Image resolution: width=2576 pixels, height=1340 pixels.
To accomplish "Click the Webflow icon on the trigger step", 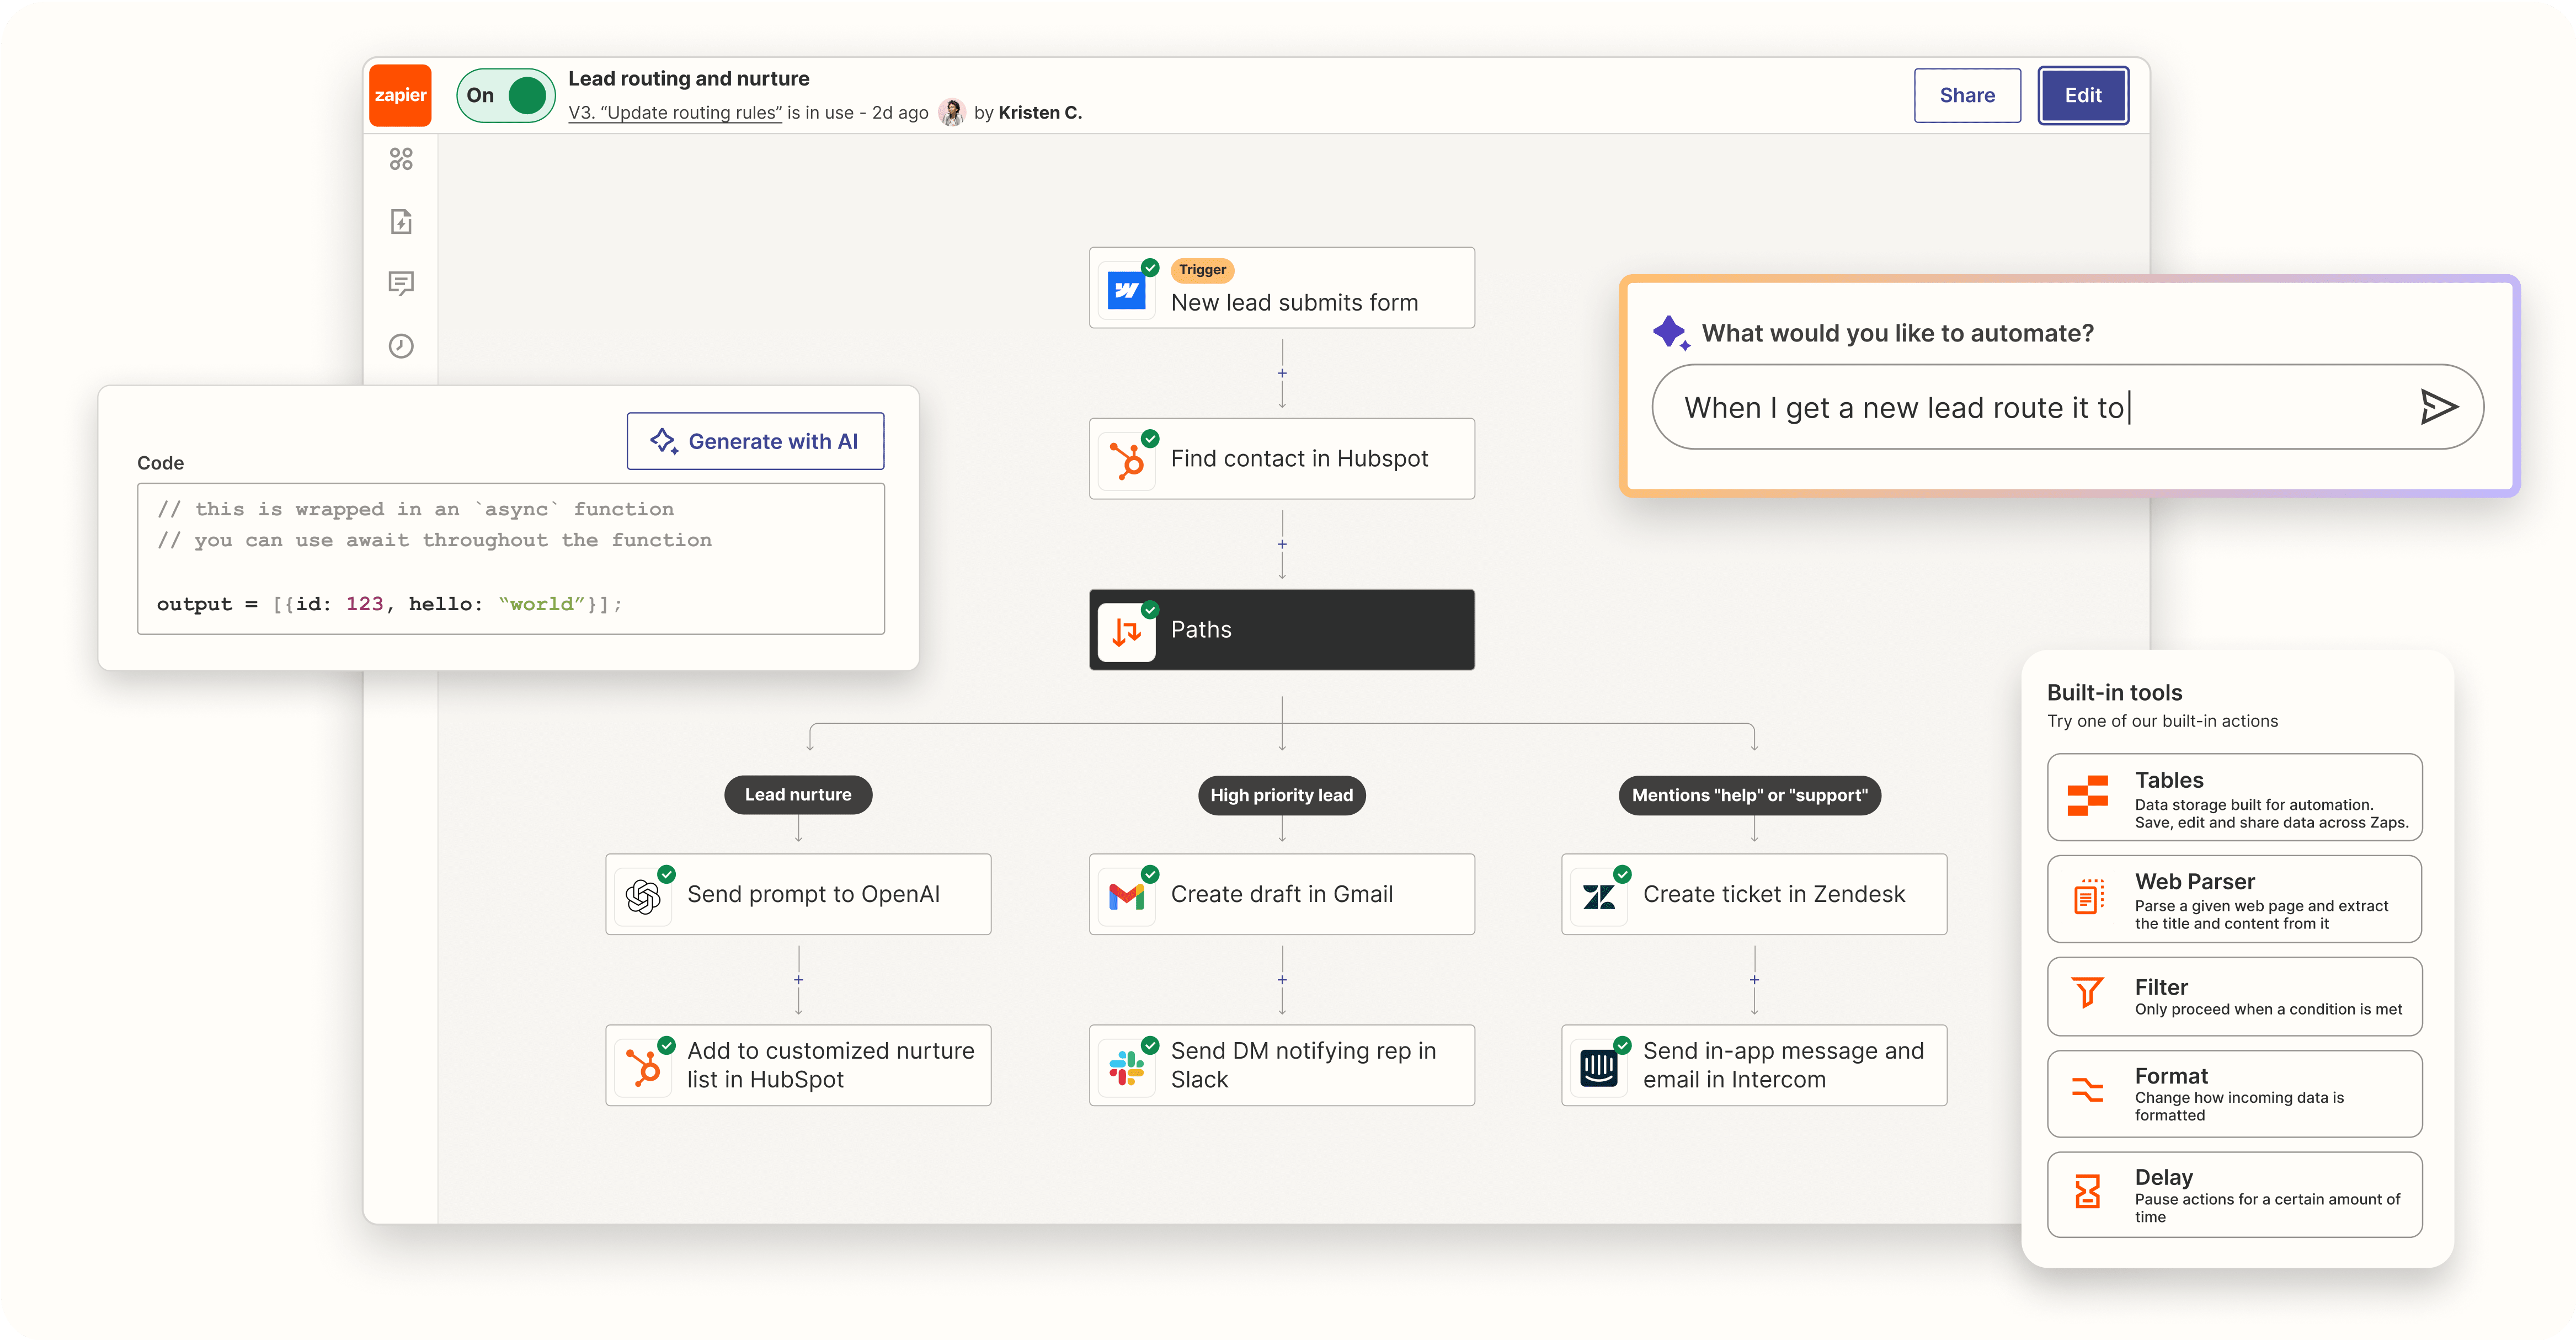I will point(1128,288).
